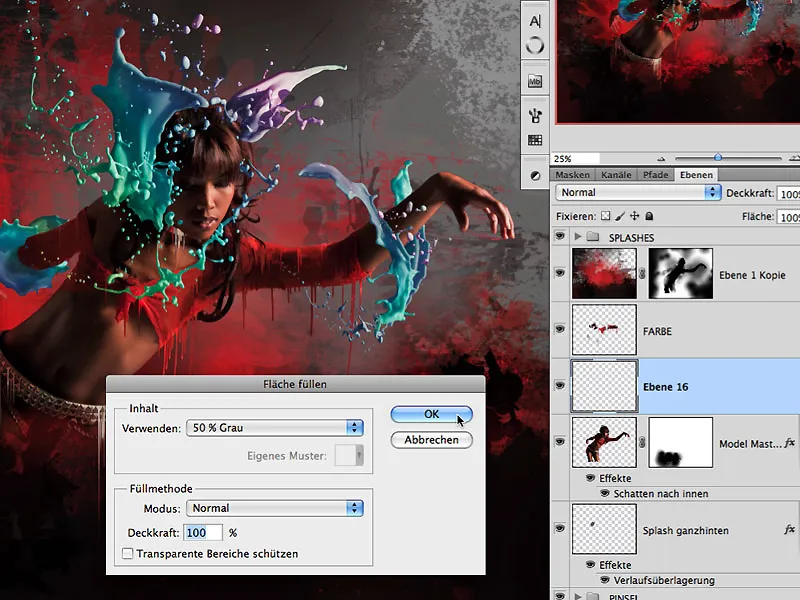Image resolution: width=800 pixels, height=600 pixels.
Task: Open the Eigenes Muster pattern picker
Action: (349, 455)
